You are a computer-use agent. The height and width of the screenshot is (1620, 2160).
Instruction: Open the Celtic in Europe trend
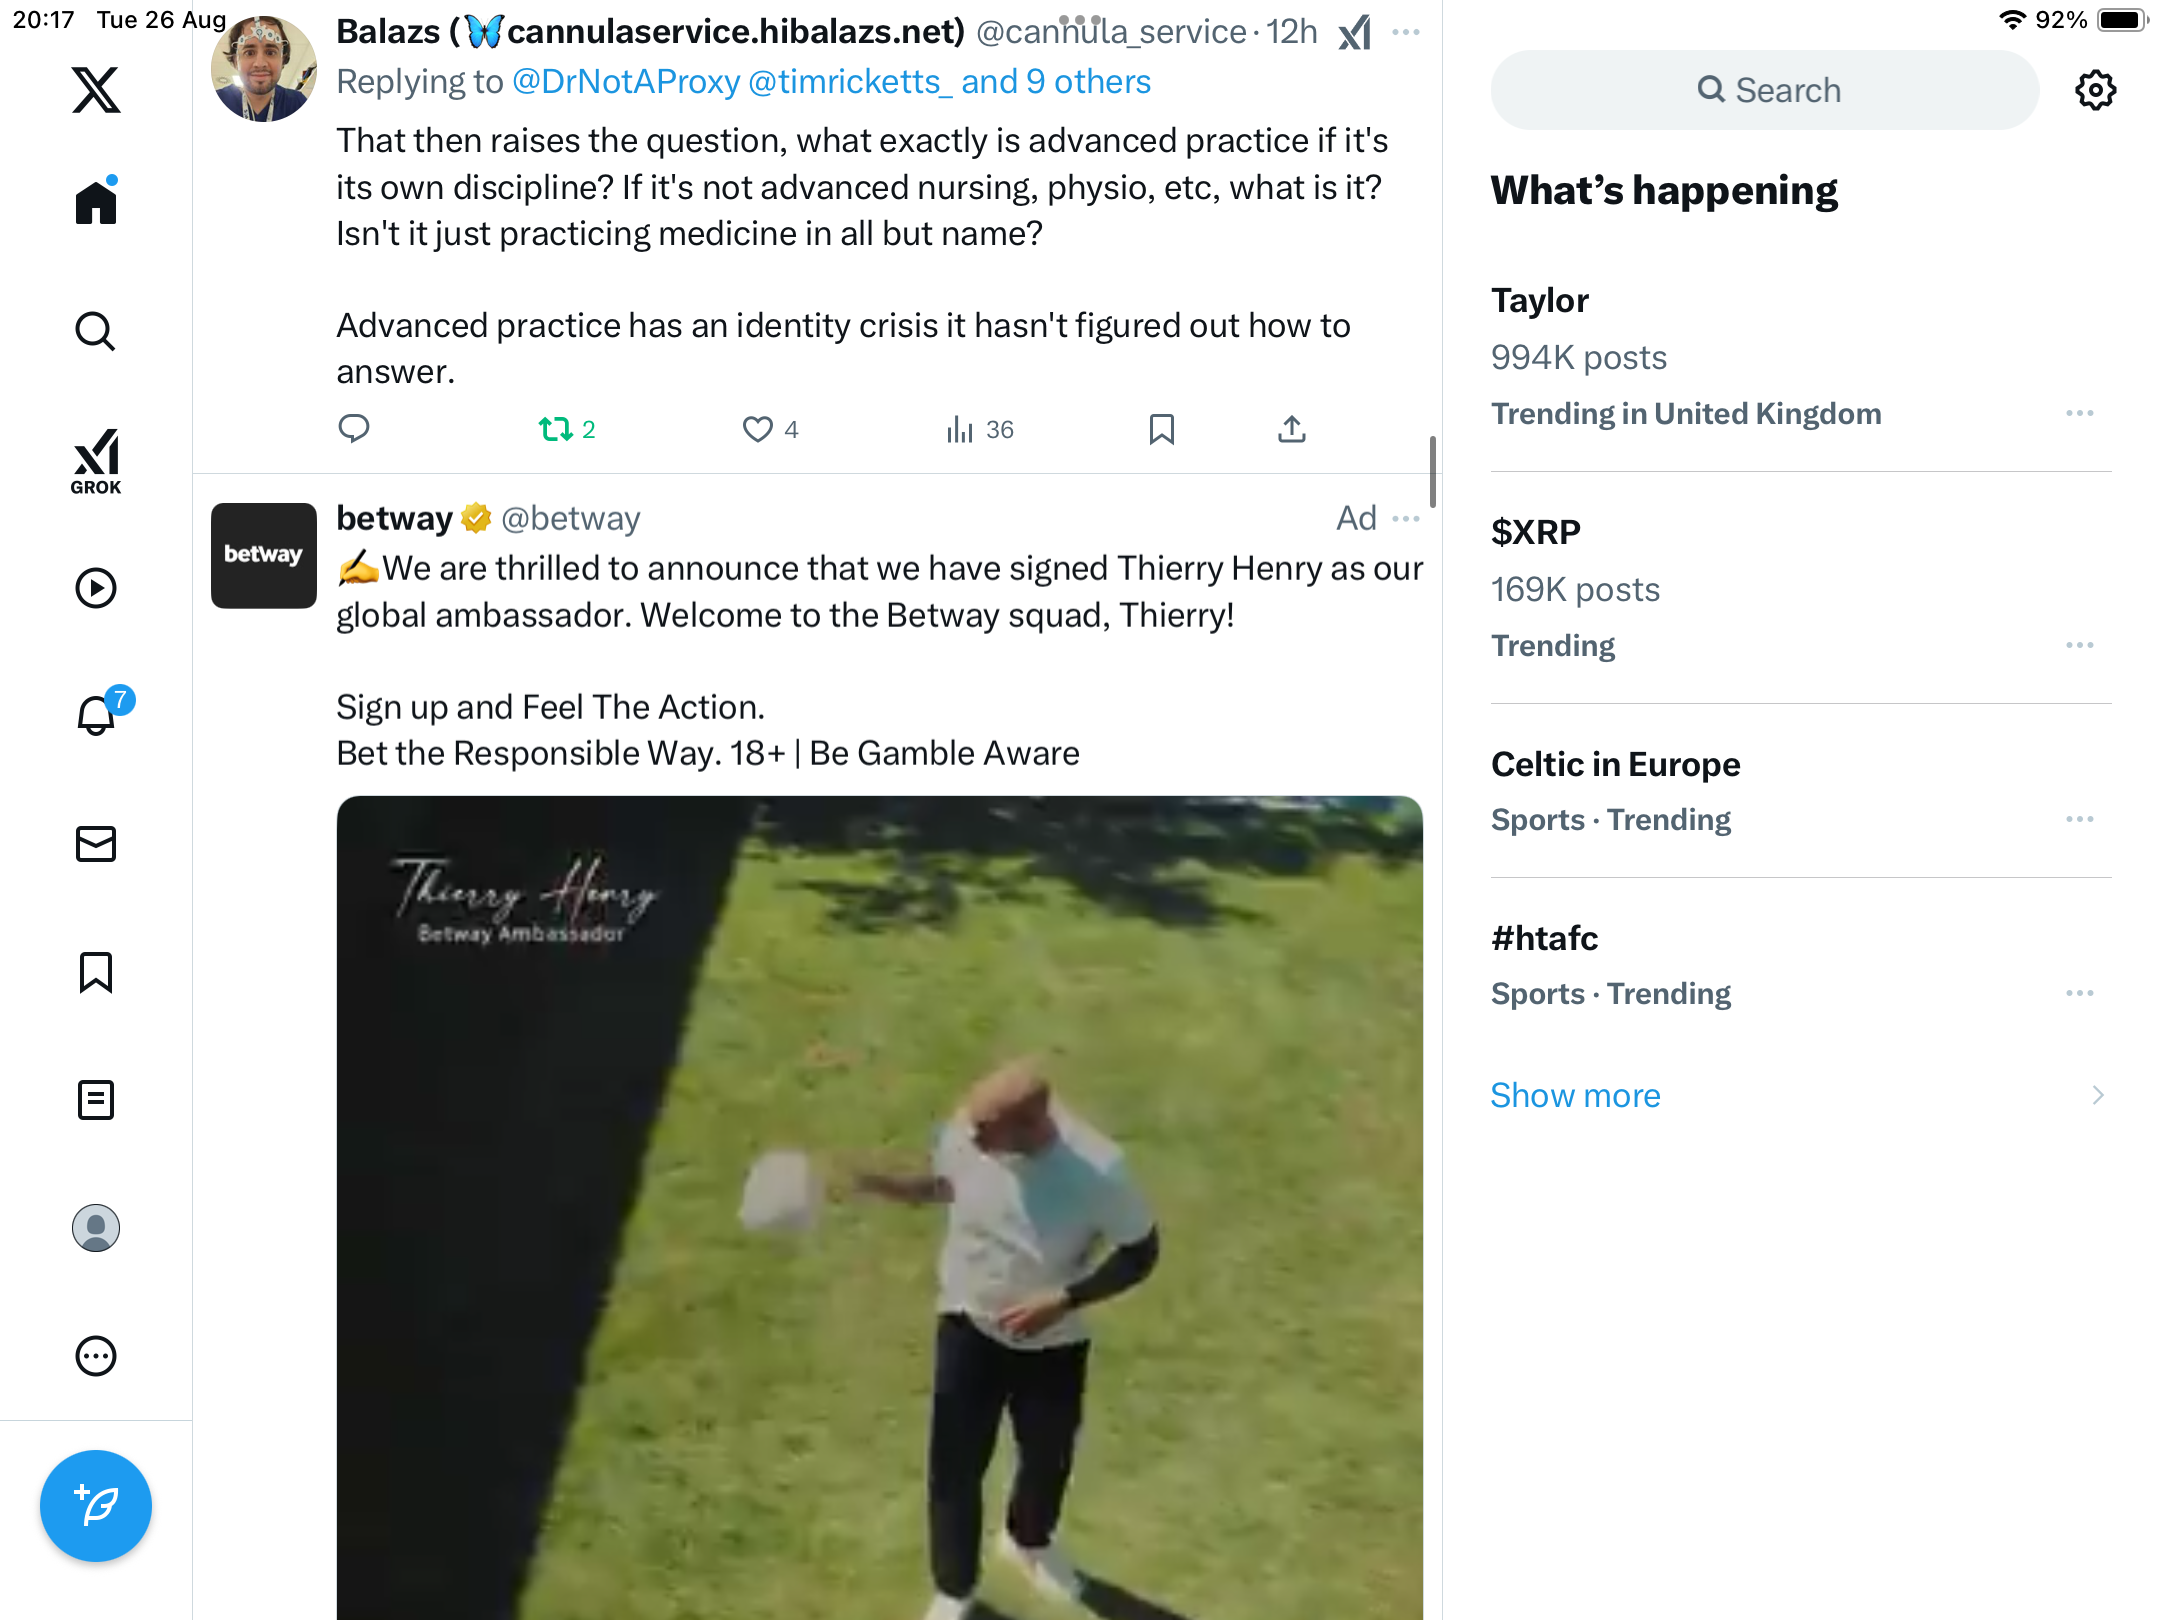[1615, 764]
